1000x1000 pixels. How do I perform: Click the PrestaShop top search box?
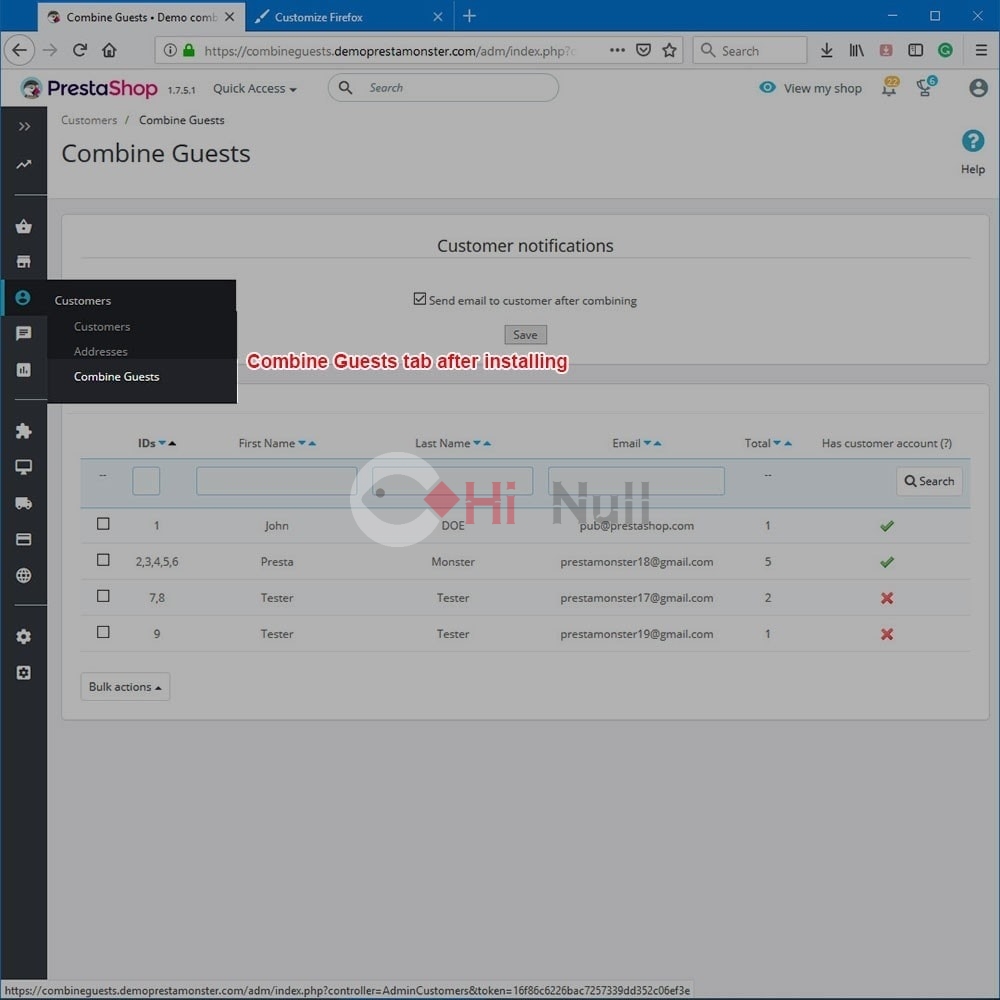pyautogui.click(x=443, y=87)
